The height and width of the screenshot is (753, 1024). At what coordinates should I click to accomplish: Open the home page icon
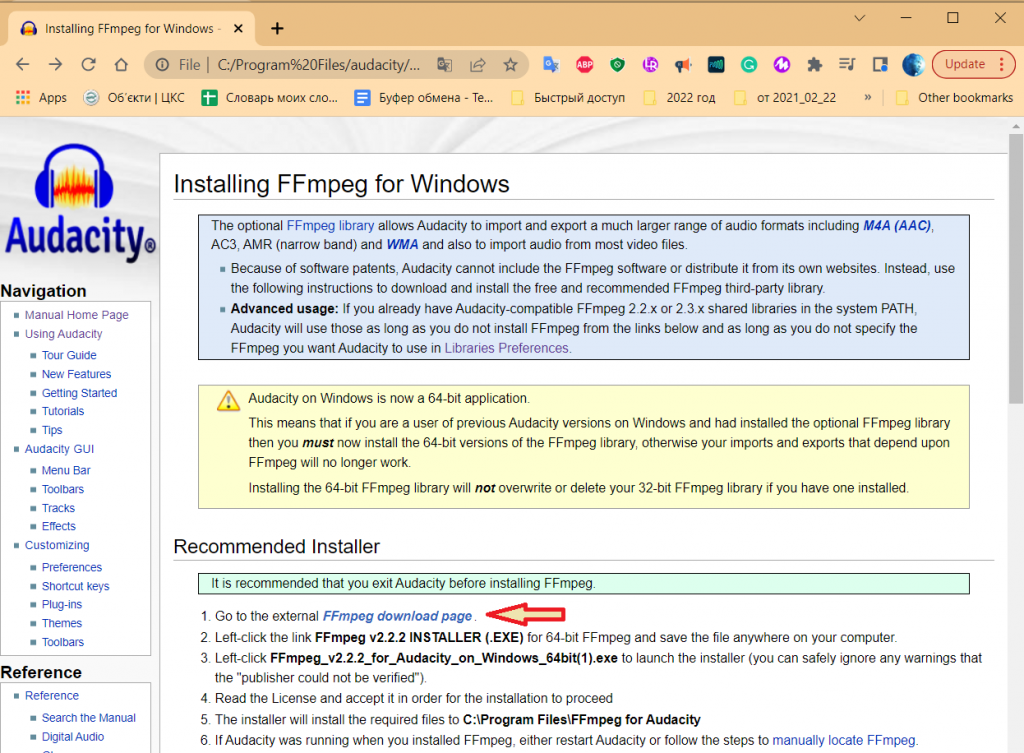tap(121, 65)
